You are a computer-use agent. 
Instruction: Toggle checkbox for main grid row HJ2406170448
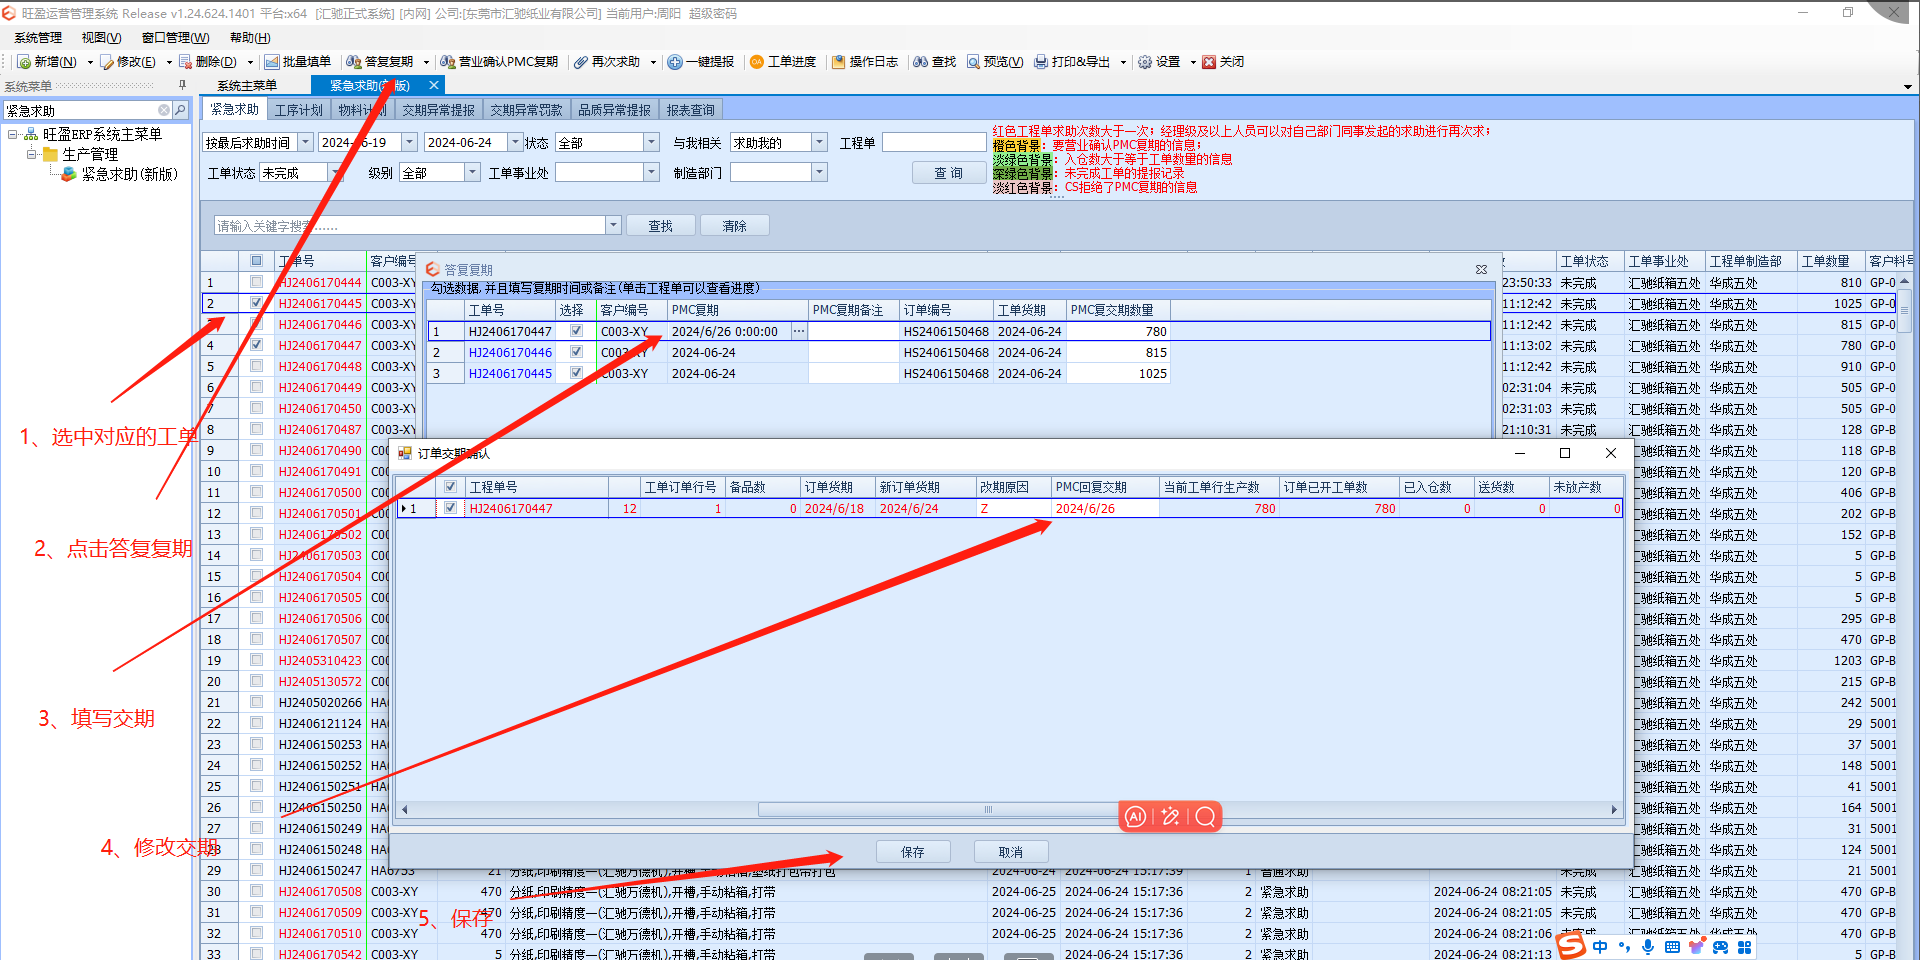click(257, 366)
